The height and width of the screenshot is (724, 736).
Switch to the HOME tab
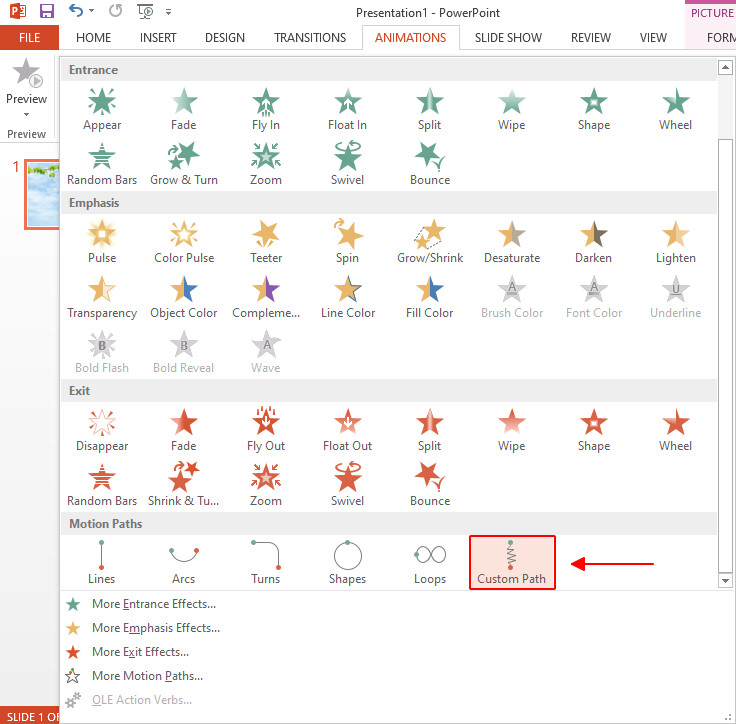[93, 38]
